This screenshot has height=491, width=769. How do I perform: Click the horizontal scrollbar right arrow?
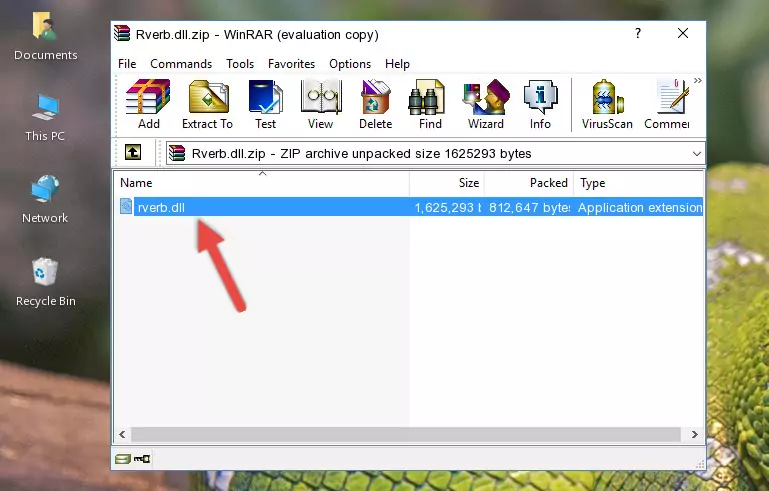[694, 435]
